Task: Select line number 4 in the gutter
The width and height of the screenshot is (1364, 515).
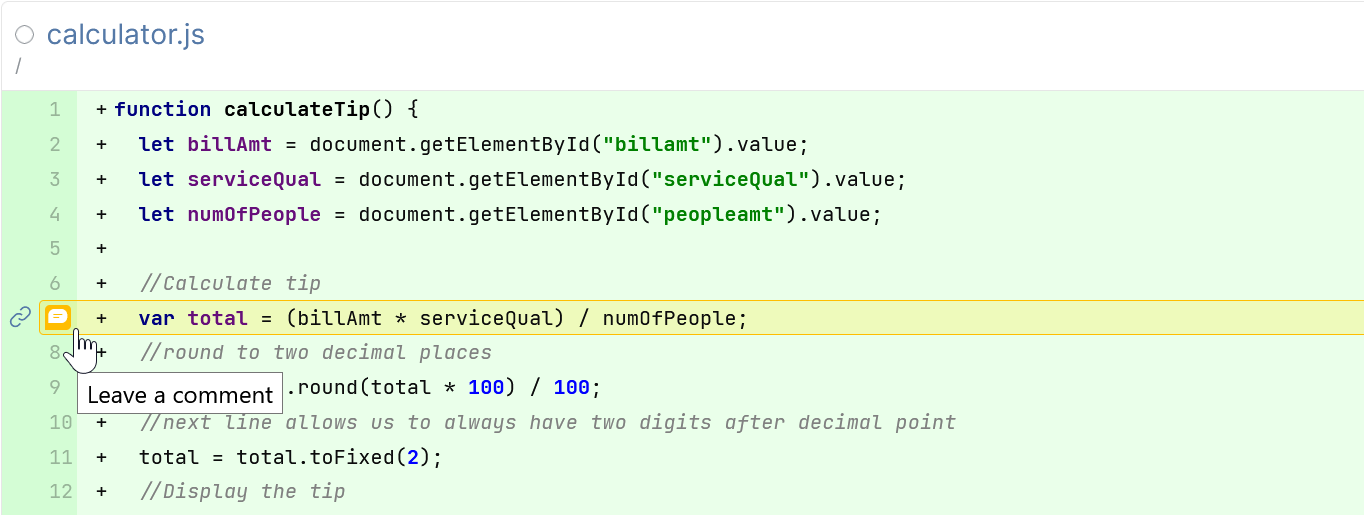Action: tap(55, 214)
